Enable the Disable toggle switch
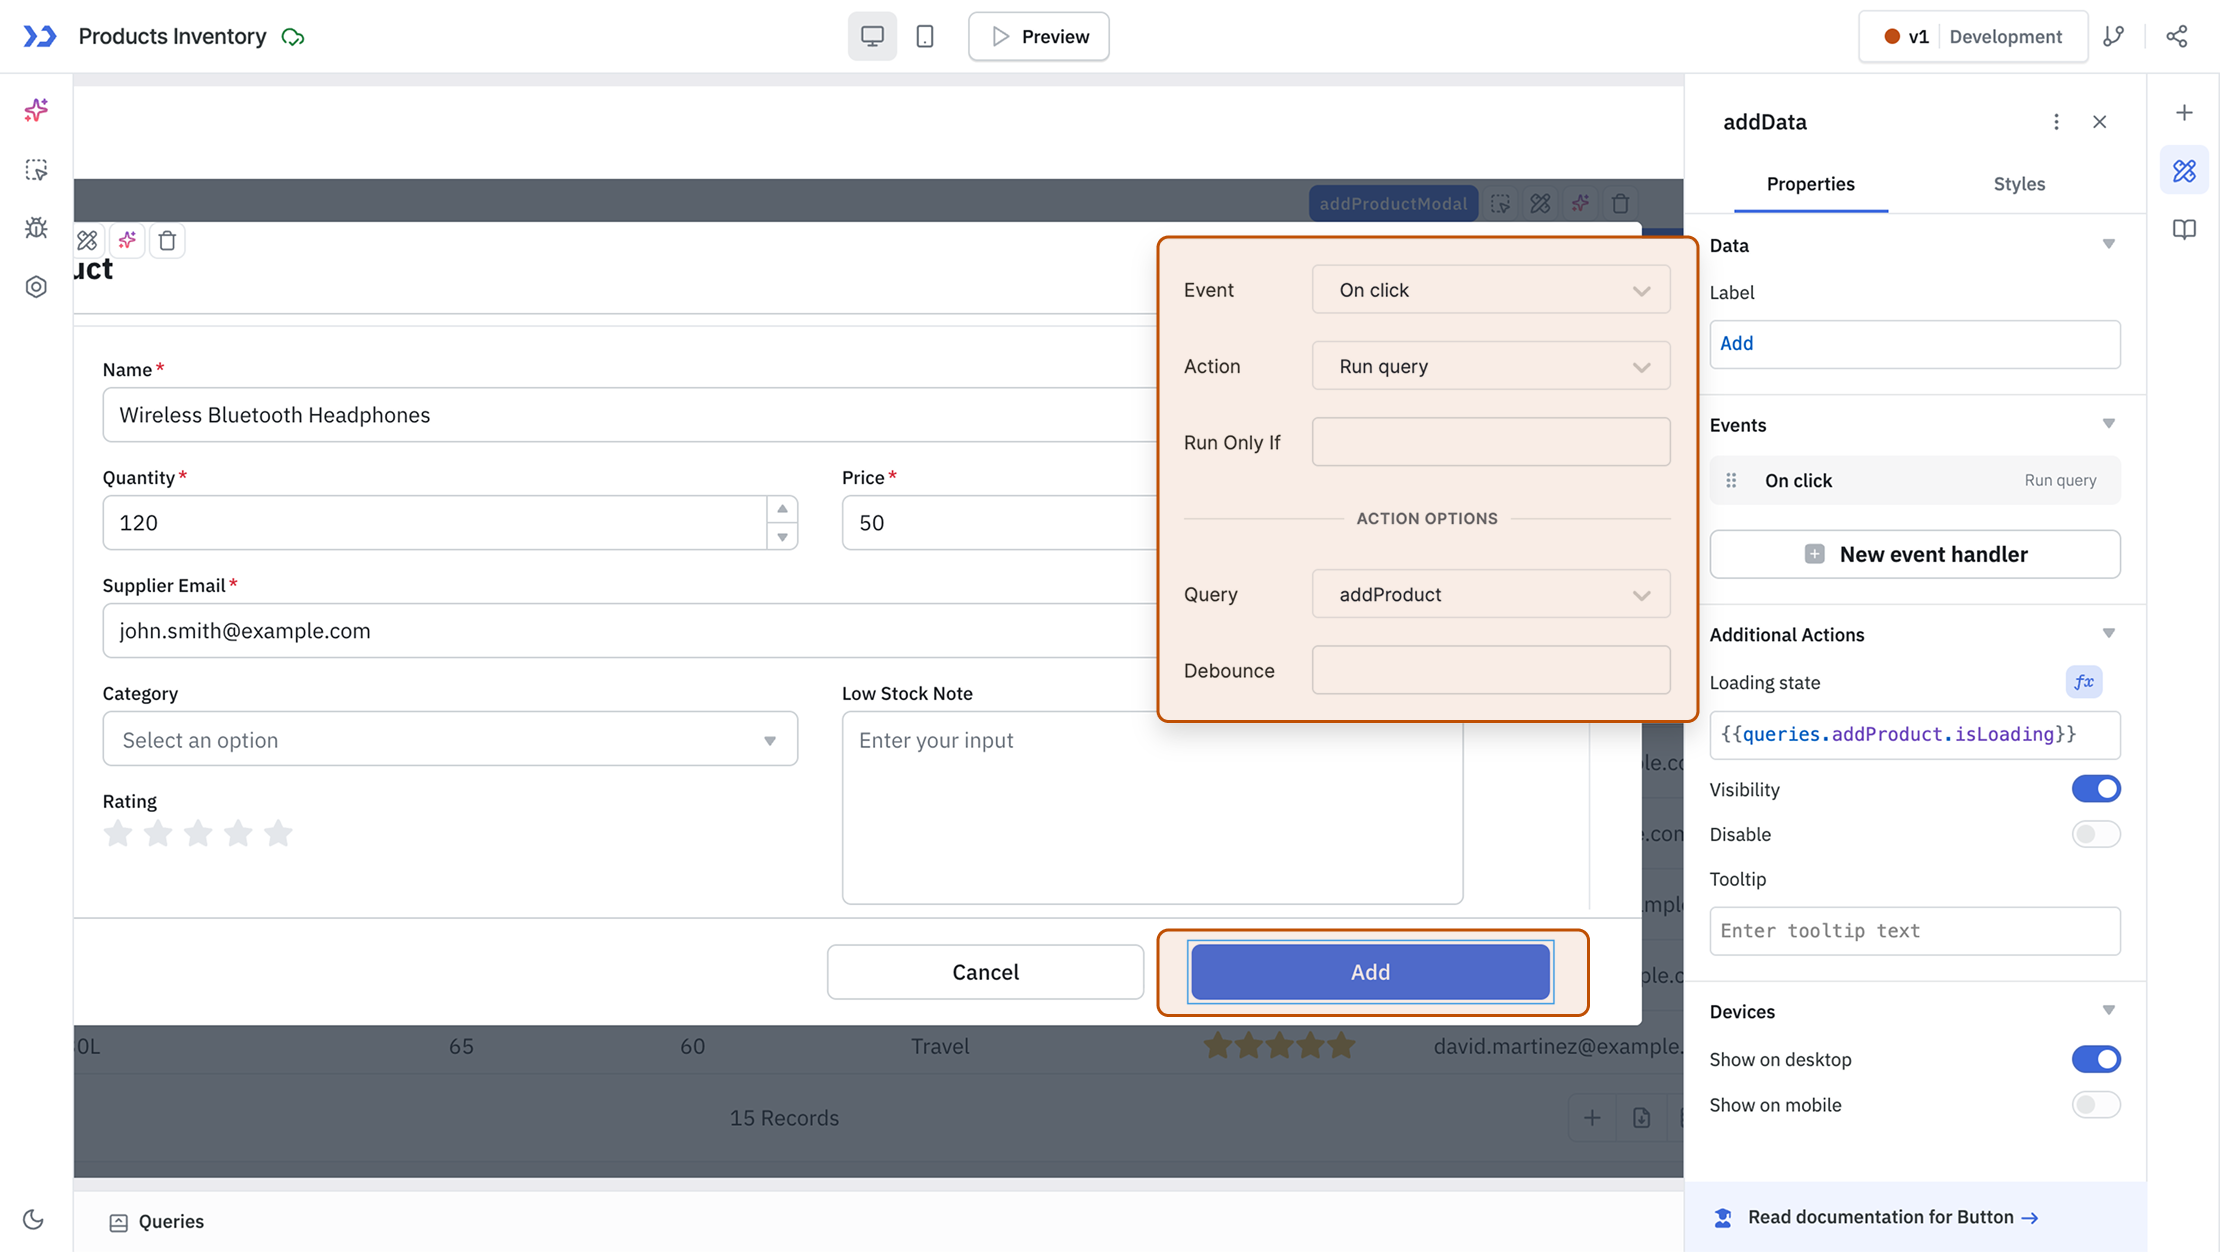This screenshot has width=2220, height=1252. (x=2095, y=834)
